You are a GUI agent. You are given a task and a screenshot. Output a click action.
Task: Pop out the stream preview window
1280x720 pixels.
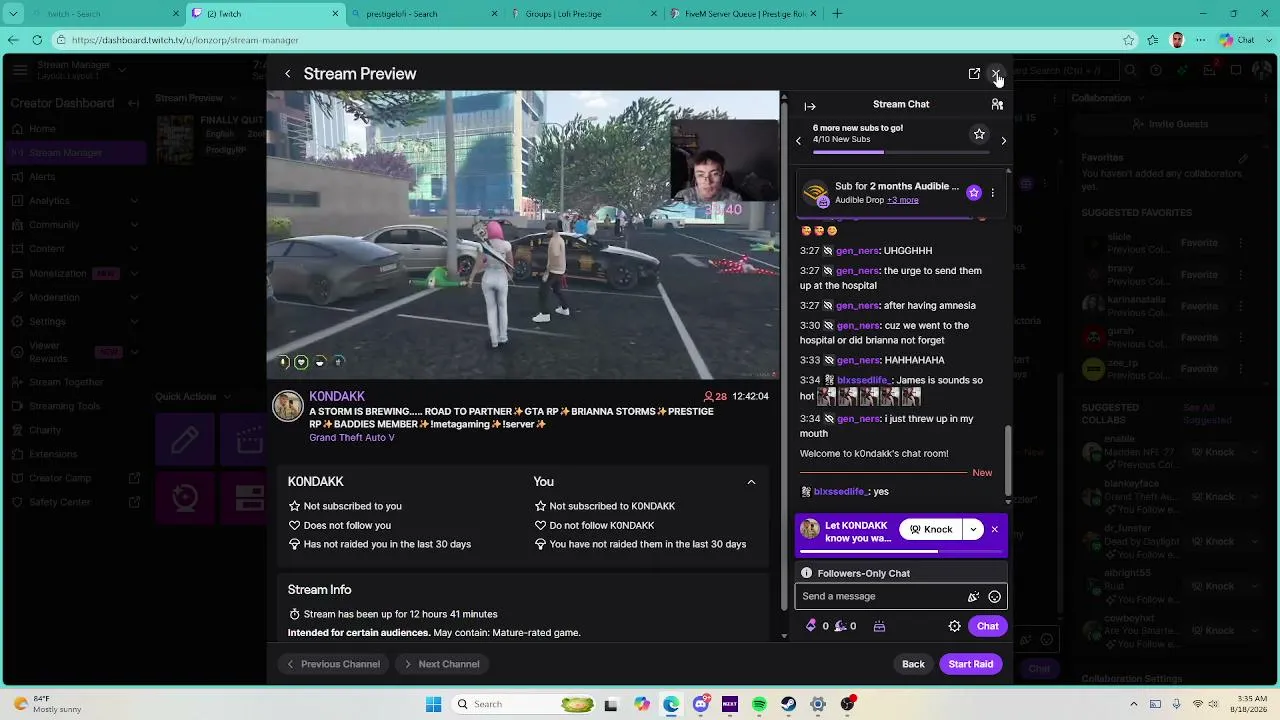click(x=974, y=74)
